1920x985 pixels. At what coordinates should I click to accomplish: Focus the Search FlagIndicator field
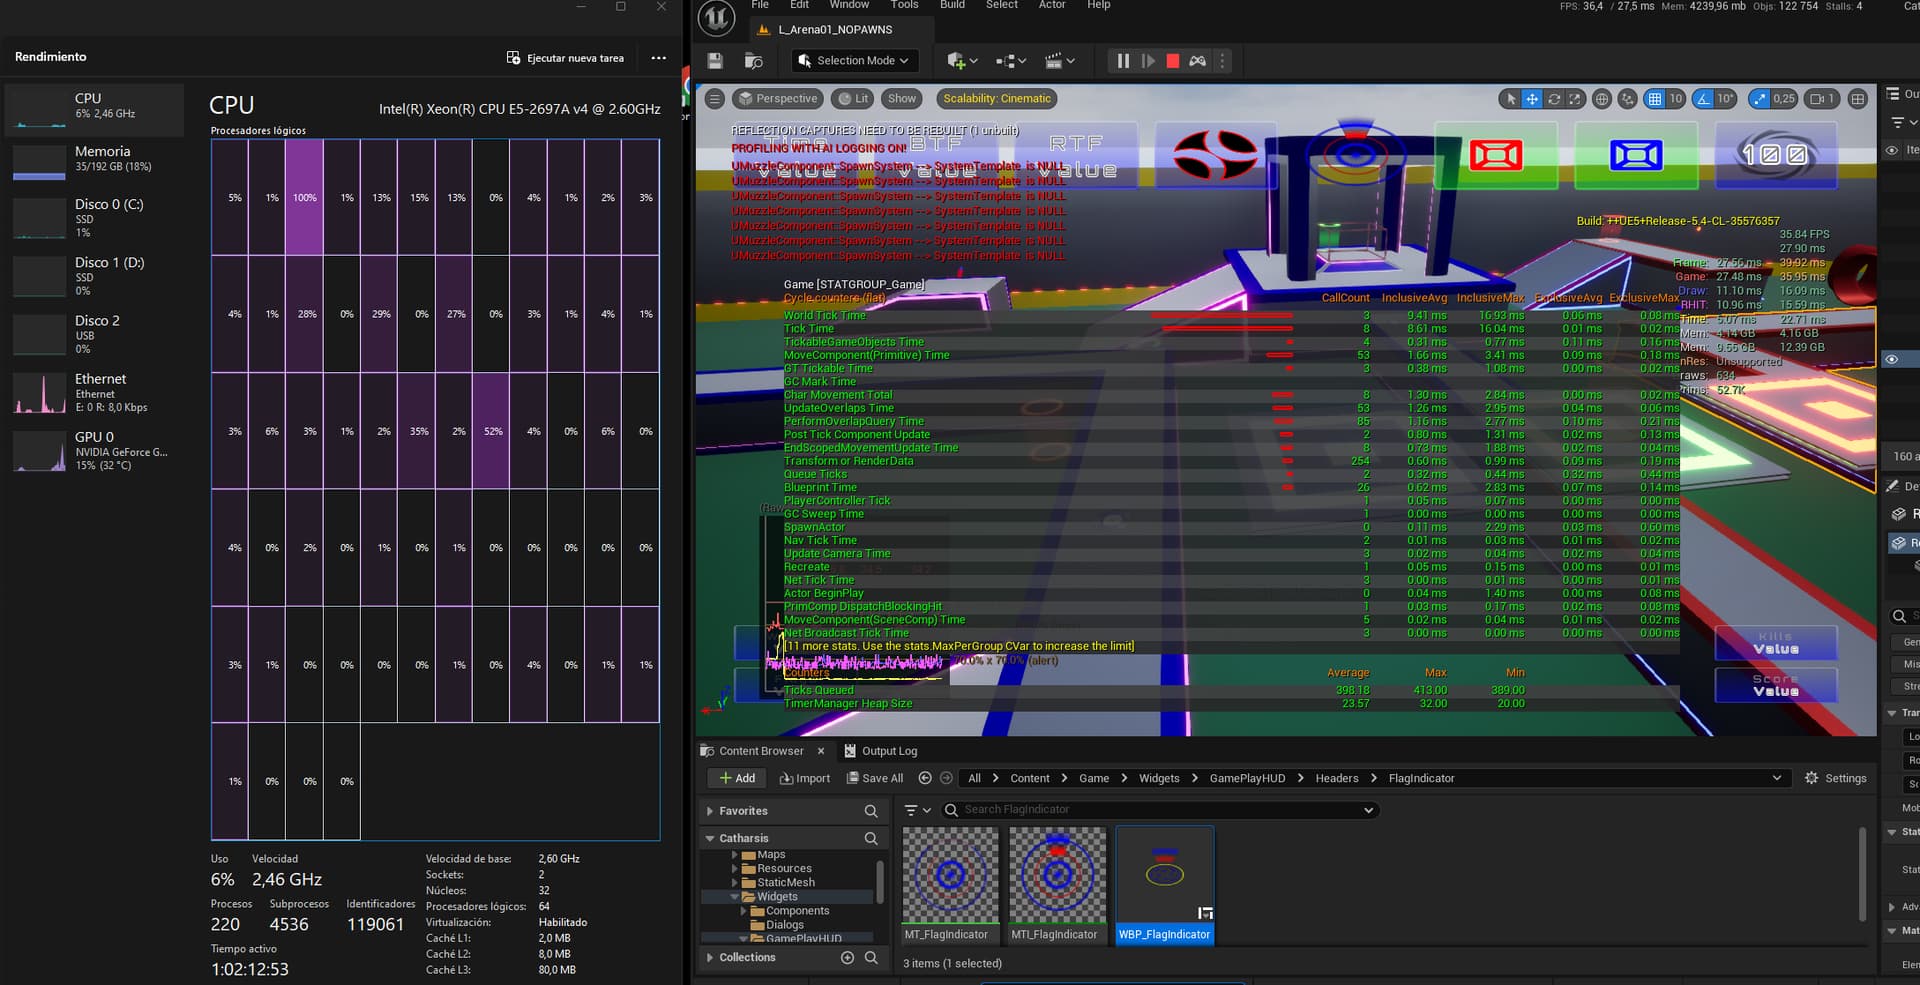point(1160,810)
